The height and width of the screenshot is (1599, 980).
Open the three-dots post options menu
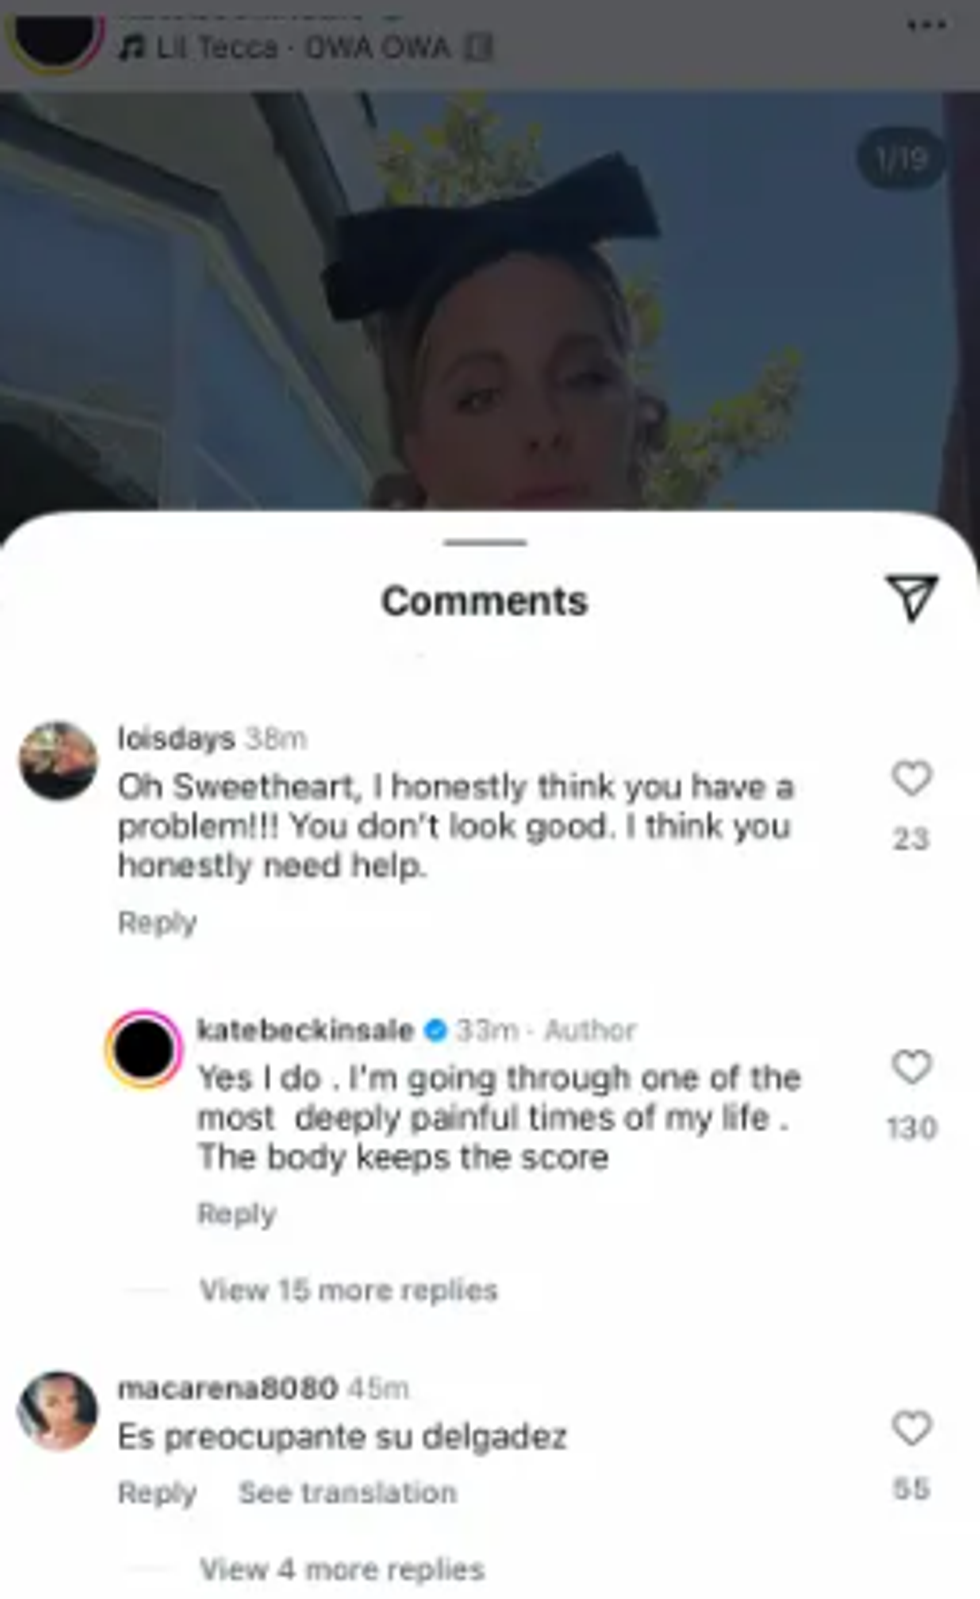tap(926, 26)
